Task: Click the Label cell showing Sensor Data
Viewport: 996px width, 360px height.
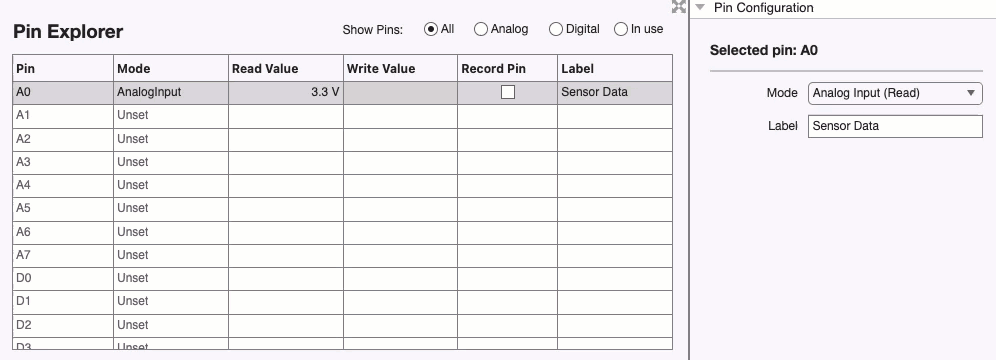Action: pyautogui.click(x=615, y=93)
